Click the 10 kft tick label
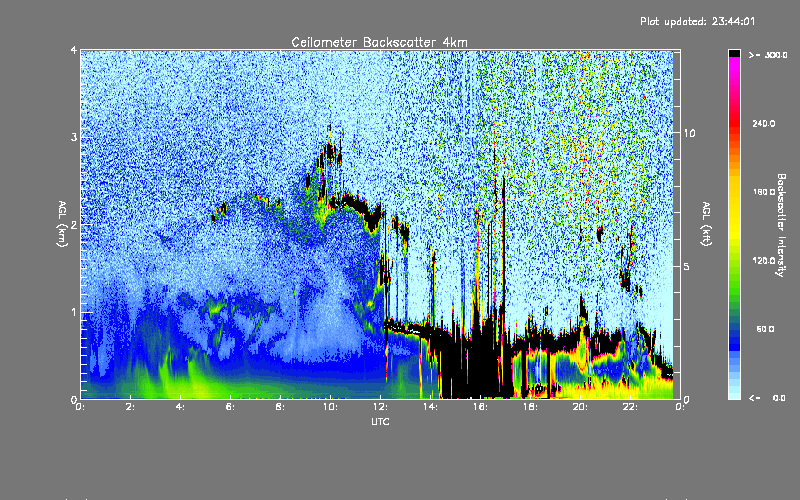The image size is (800, 500). (x=689, y=133)
